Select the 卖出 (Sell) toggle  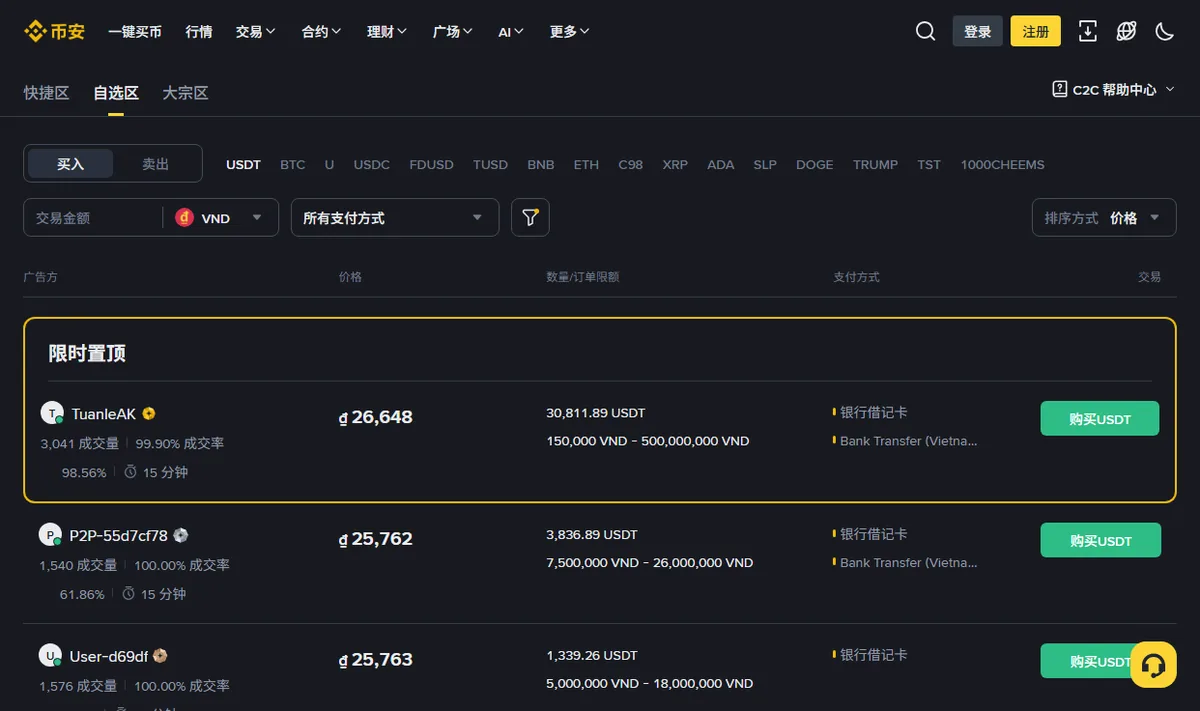[x=156, y=164]
